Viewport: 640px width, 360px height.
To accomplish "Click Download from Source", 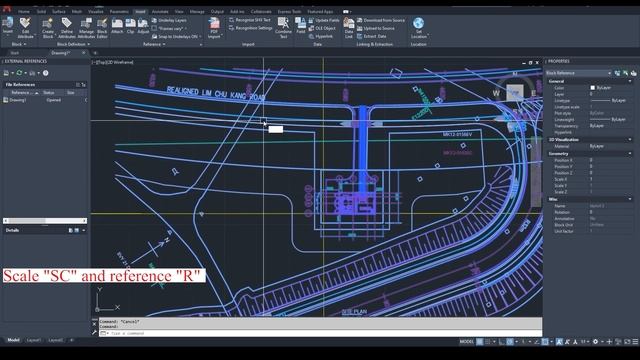I will pyautogui.click(x=381, y=20).
